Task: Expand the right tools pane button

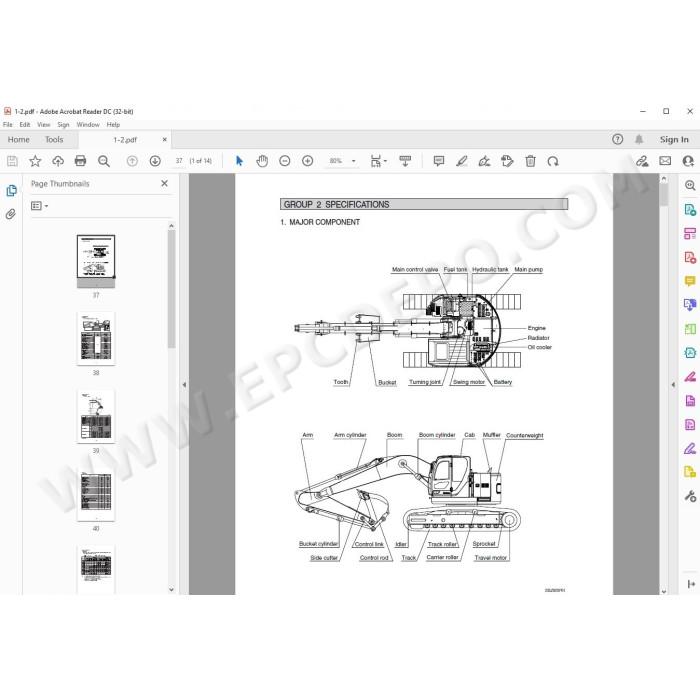Action: [691, 584]
